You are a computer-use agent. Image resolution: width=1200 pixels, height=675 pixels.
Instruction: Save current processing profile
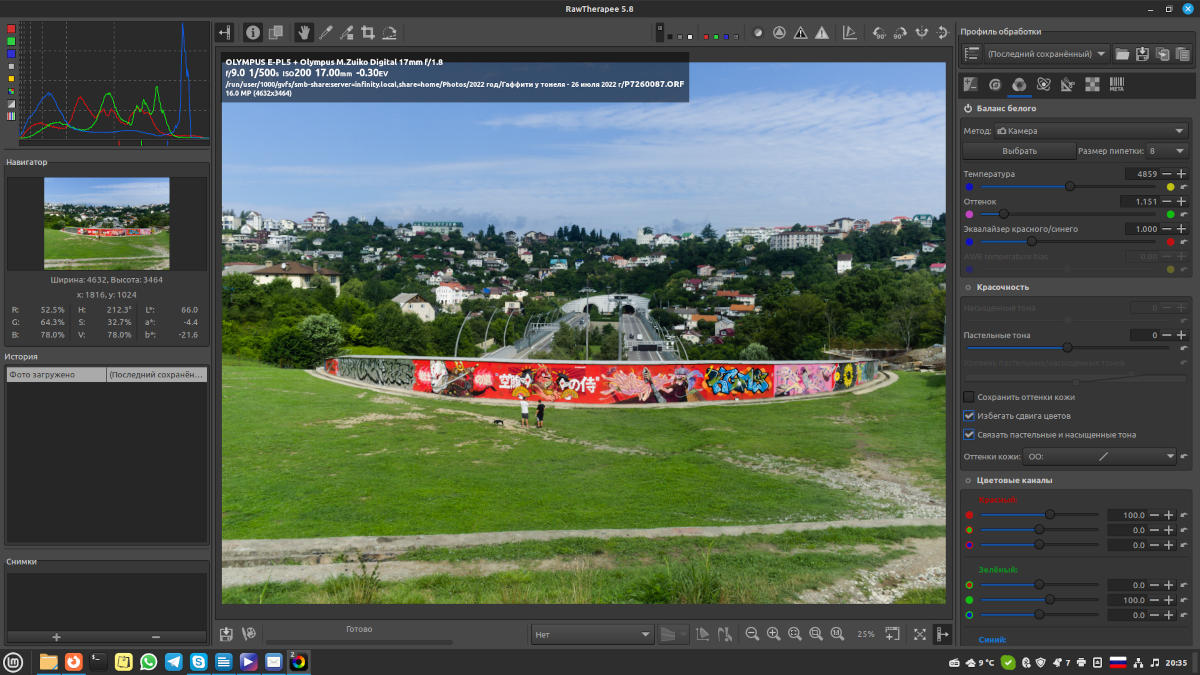(x=1142, y=54)
